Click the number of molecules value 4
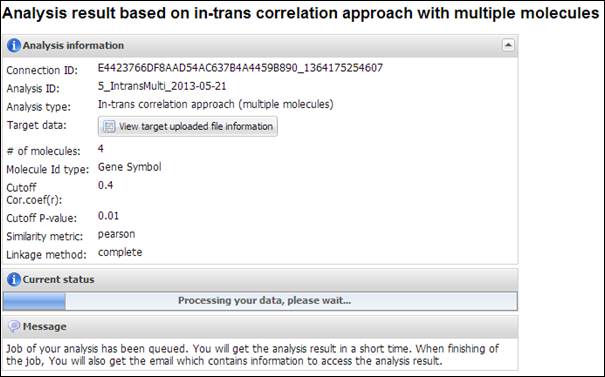 click(x=101, y=149)
